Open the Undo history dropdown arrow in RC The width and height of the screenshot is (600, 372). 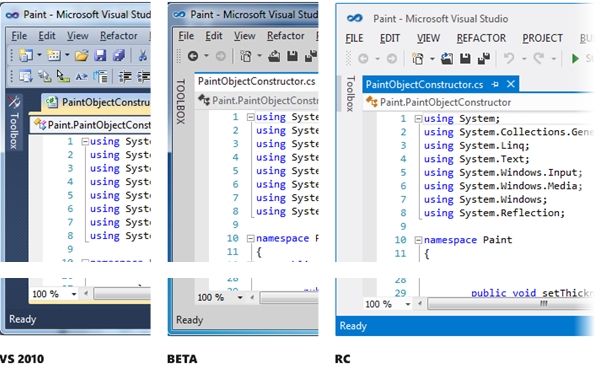point(524,59)
